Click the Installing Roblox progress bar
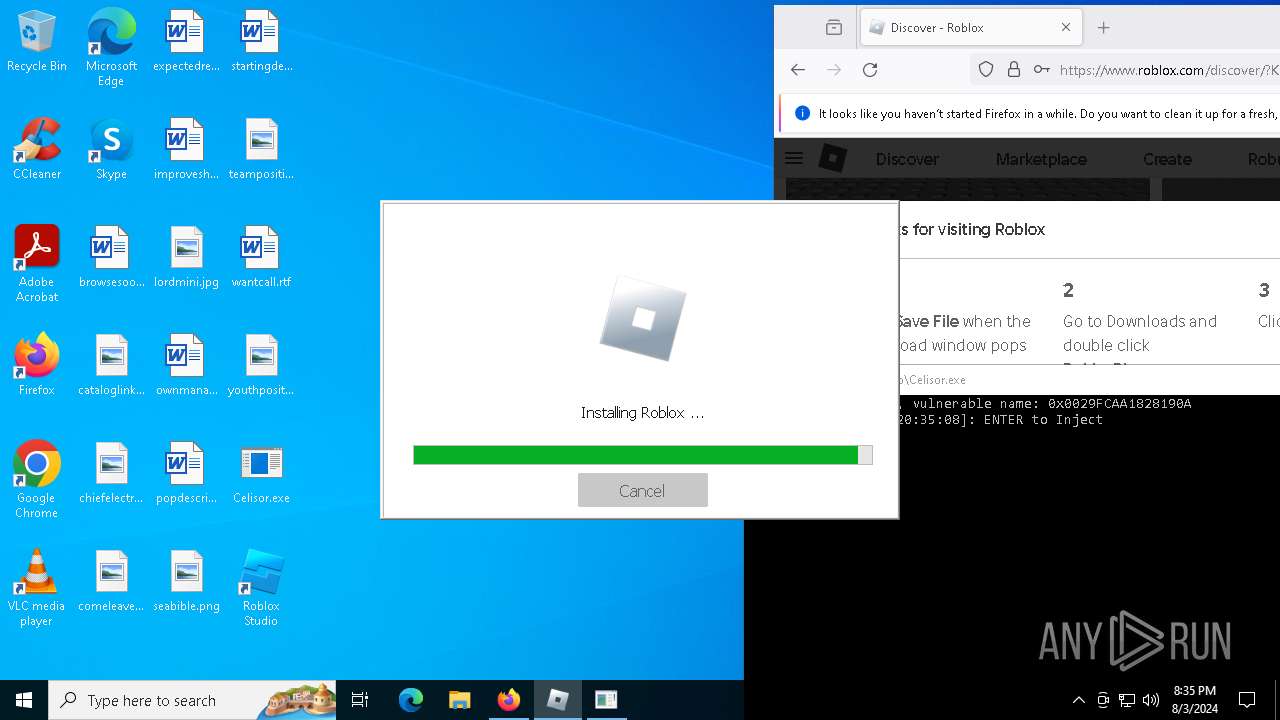This screenshot has height=720, width=1280. 642,455
